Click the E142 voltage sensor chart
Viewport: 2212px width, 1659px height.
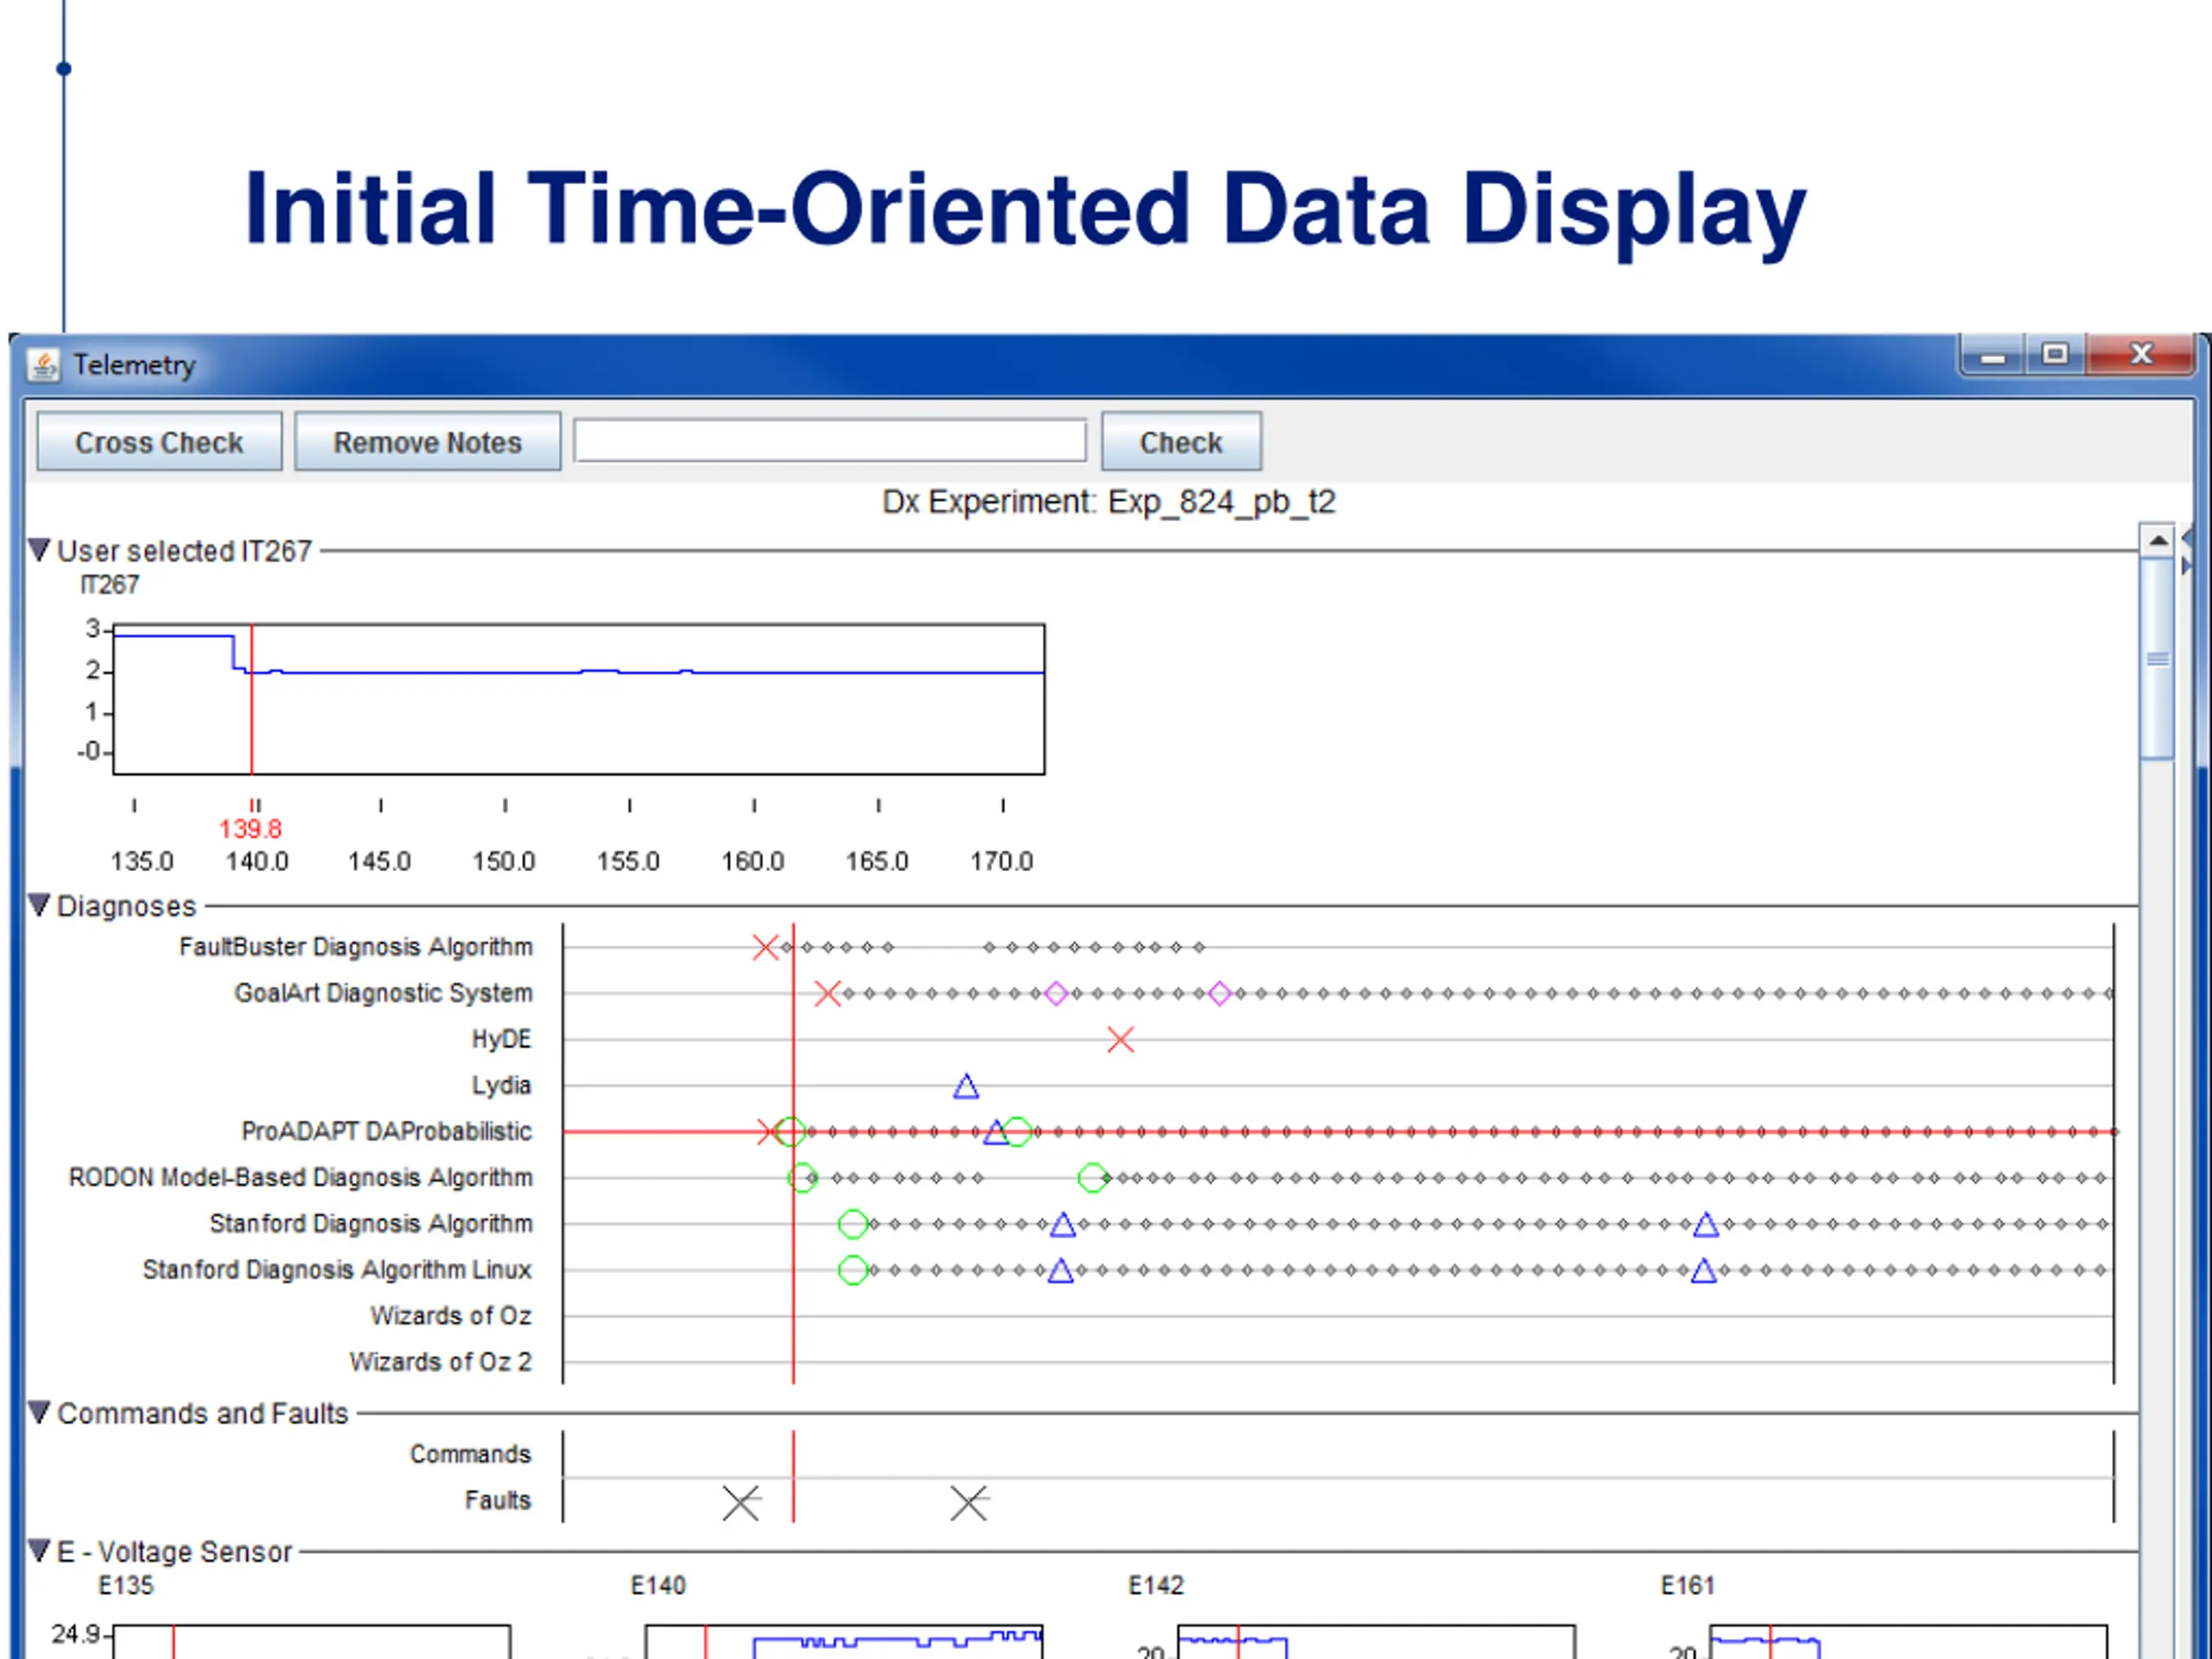(1376, 1641)
